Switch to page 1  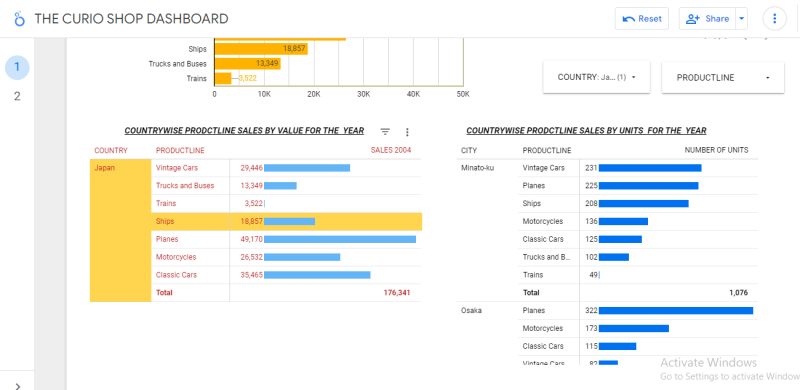coord(17,67)
